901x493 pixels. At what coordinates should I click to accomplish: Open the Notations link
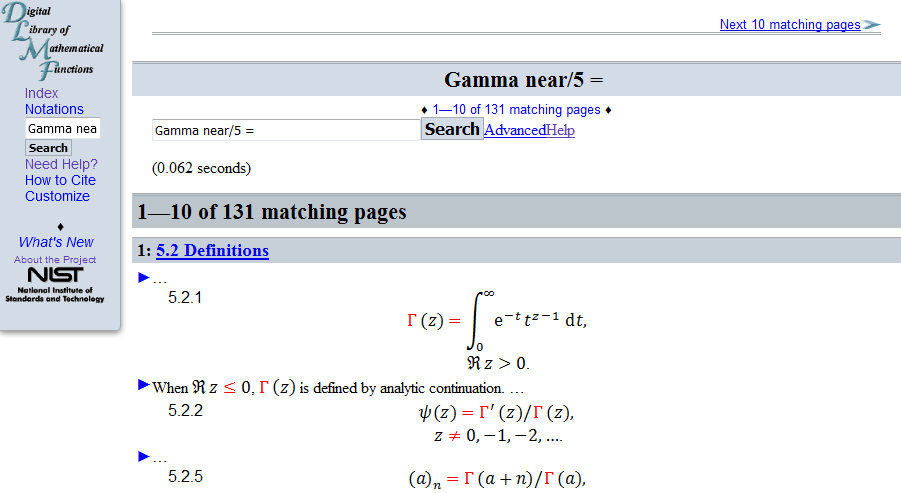pos(54,109)
